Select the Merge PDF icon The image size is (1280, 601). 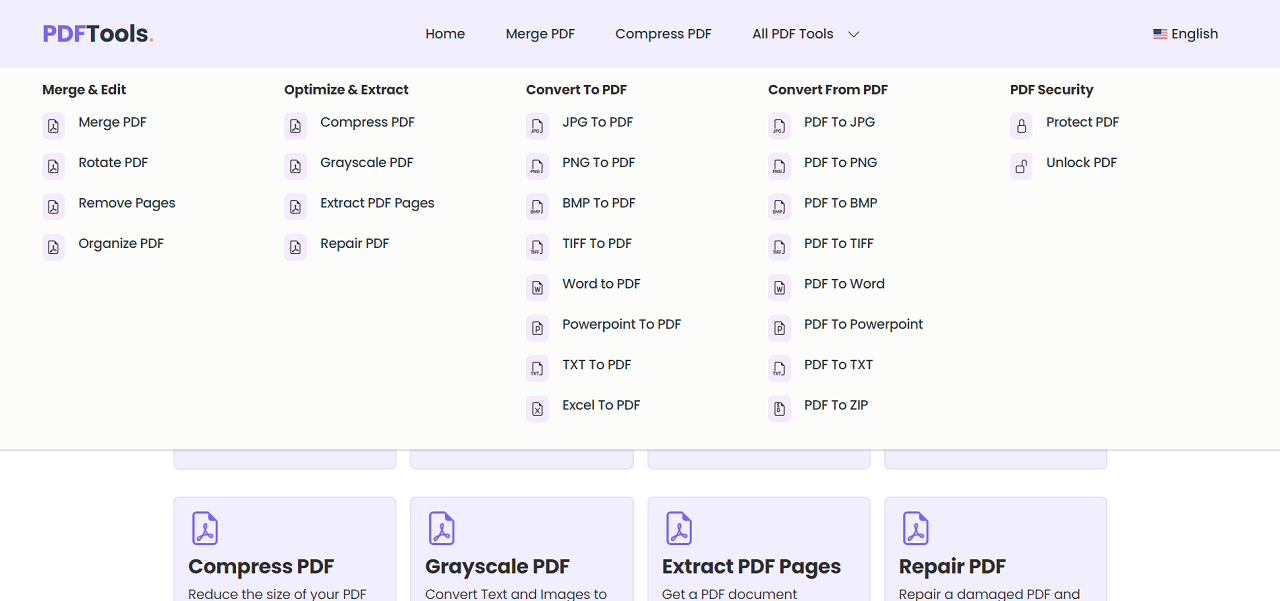pyautogui.click(x=53, y=125)
